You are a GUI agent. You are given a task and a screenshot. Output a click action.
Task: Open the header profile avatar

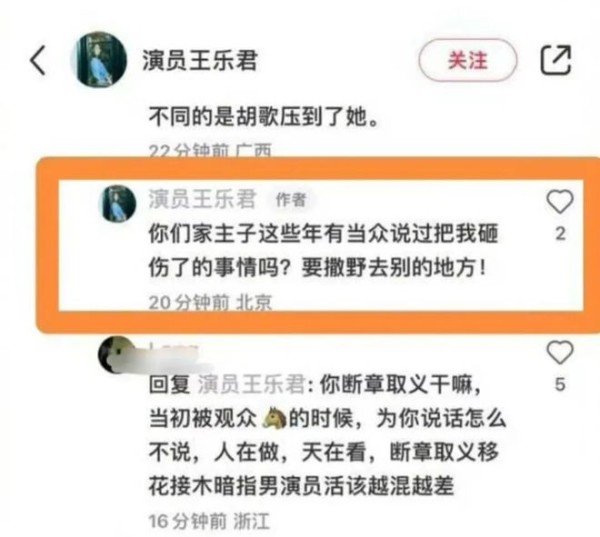point(99,59)
